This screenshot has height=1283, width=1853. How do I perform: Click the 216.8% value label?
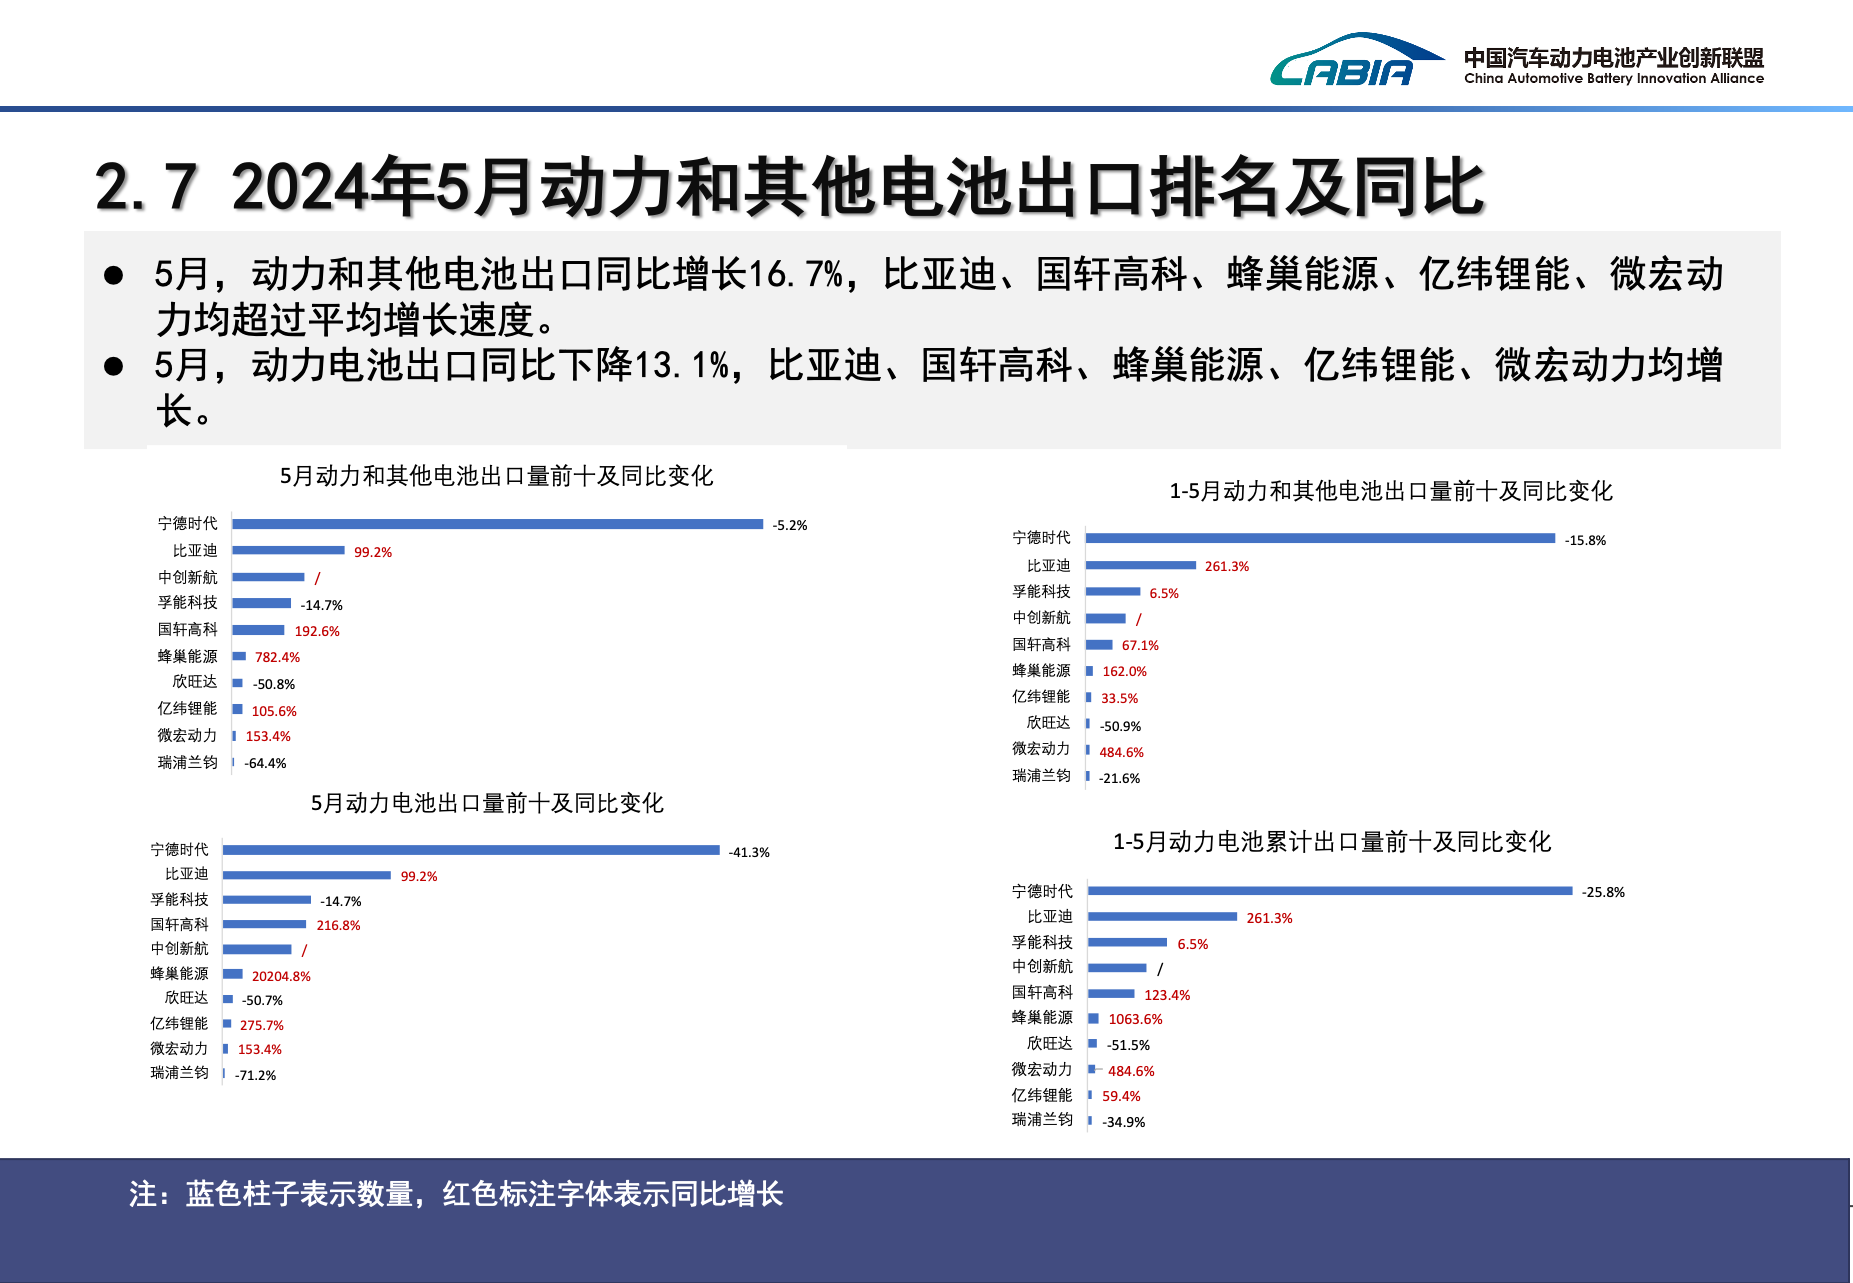338,925
